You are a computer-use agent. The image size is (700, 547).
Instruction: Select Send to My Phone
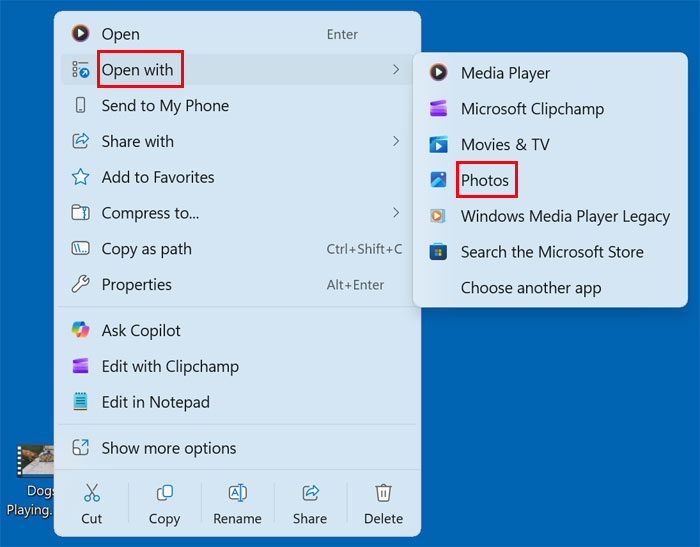237,105
